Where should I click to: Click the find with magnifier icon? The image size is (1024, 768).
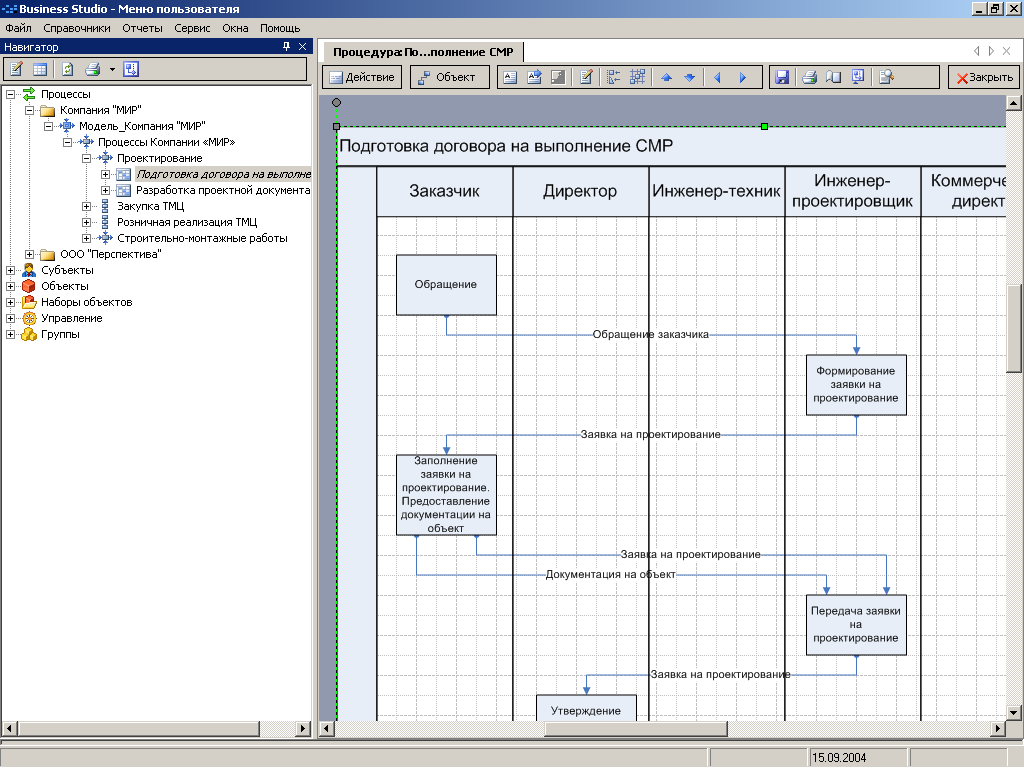pos(886,77)
